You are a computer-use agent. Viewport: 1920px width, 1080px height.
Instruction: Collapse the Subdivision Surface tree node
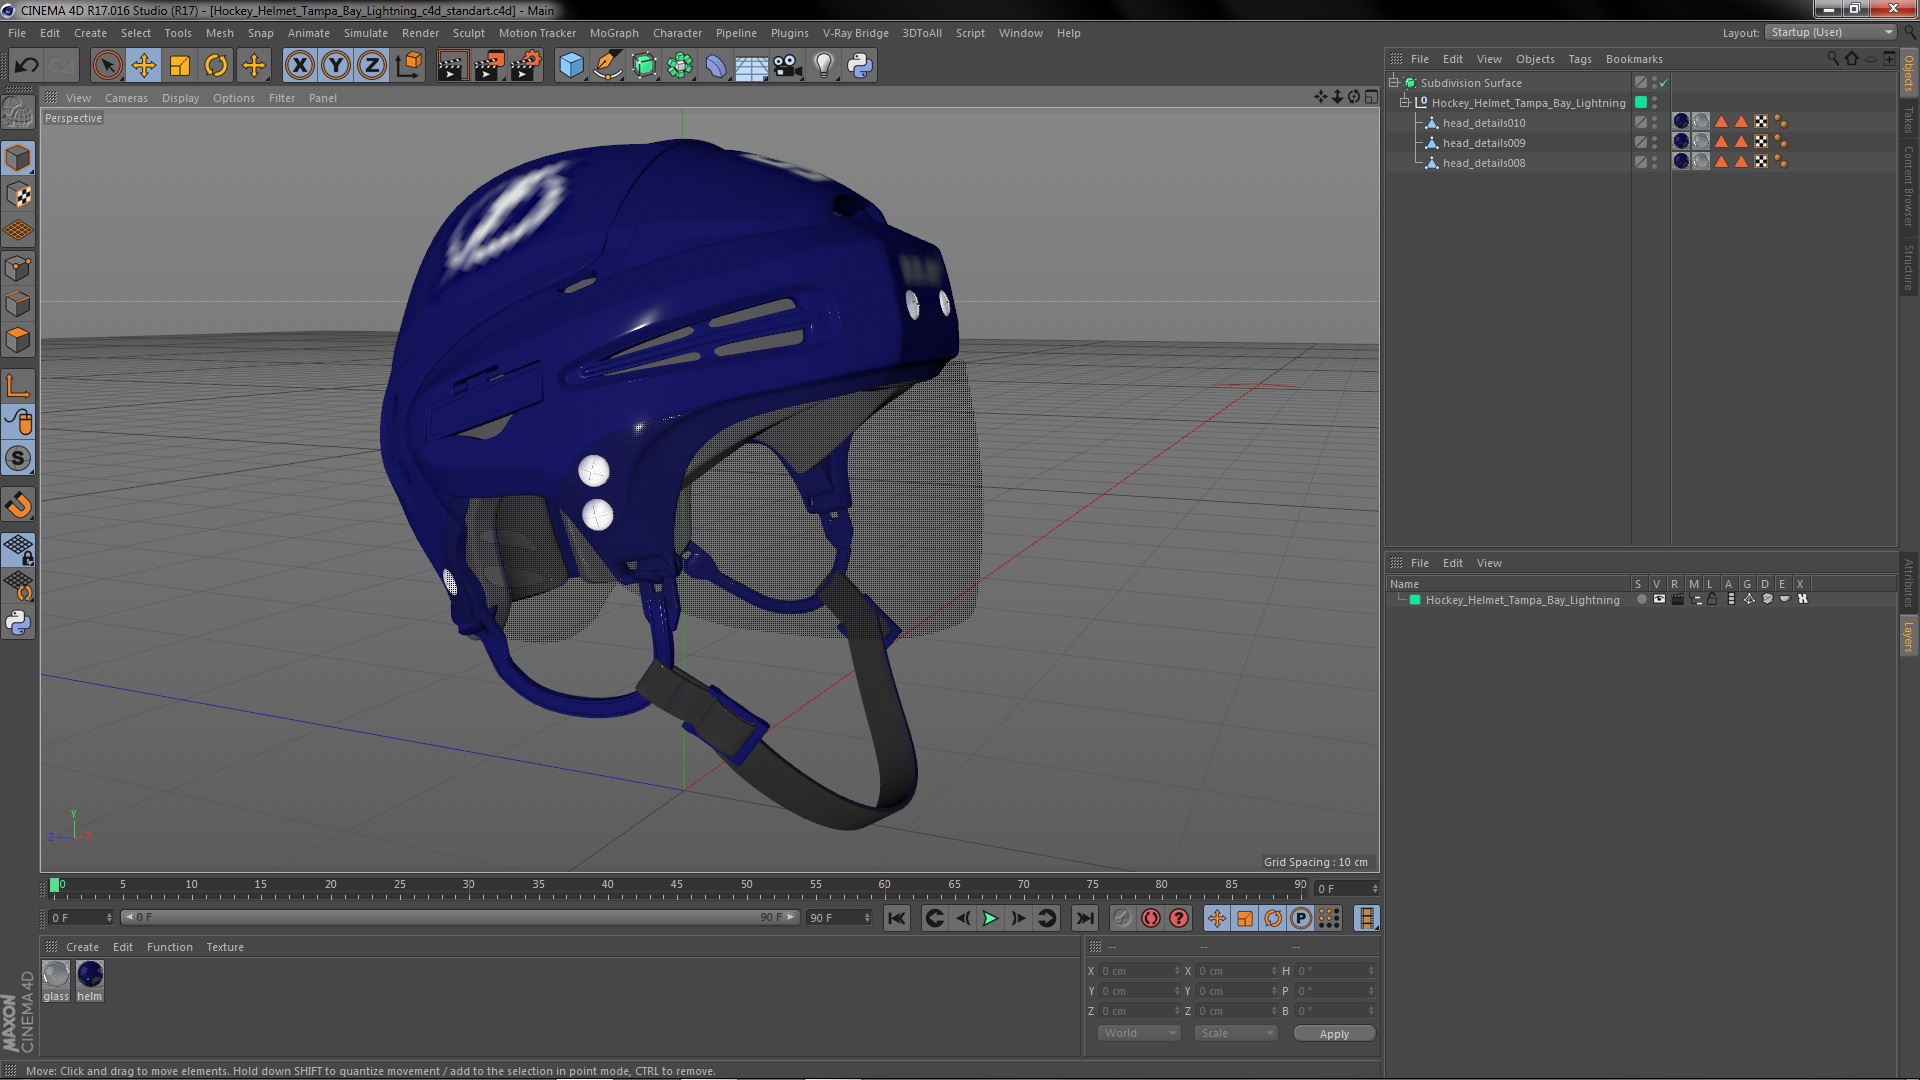pos(1394,83)
